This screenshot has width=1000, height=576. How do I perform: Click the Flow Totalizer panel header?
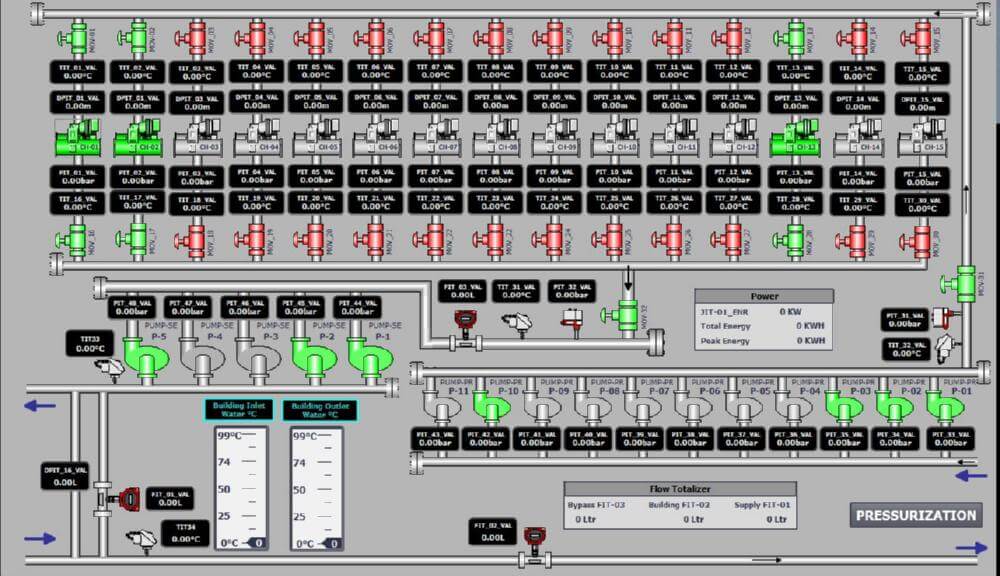(x=680, y=490)
